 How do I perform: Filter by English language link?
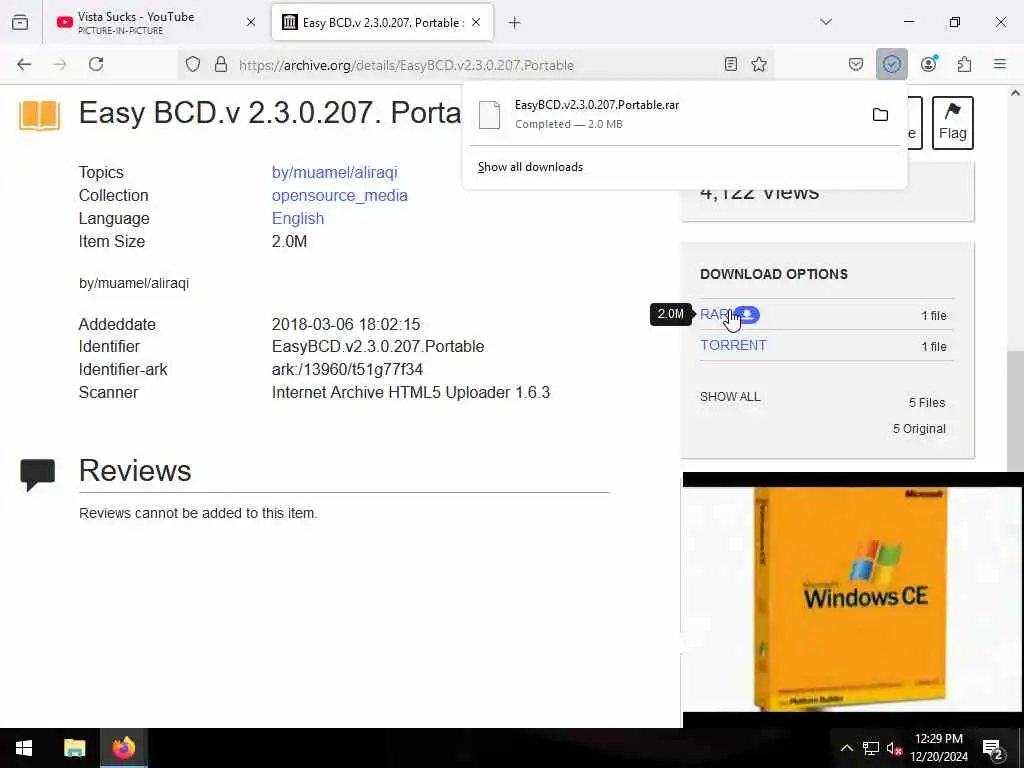pyautogui.click(x=298, y=218)
